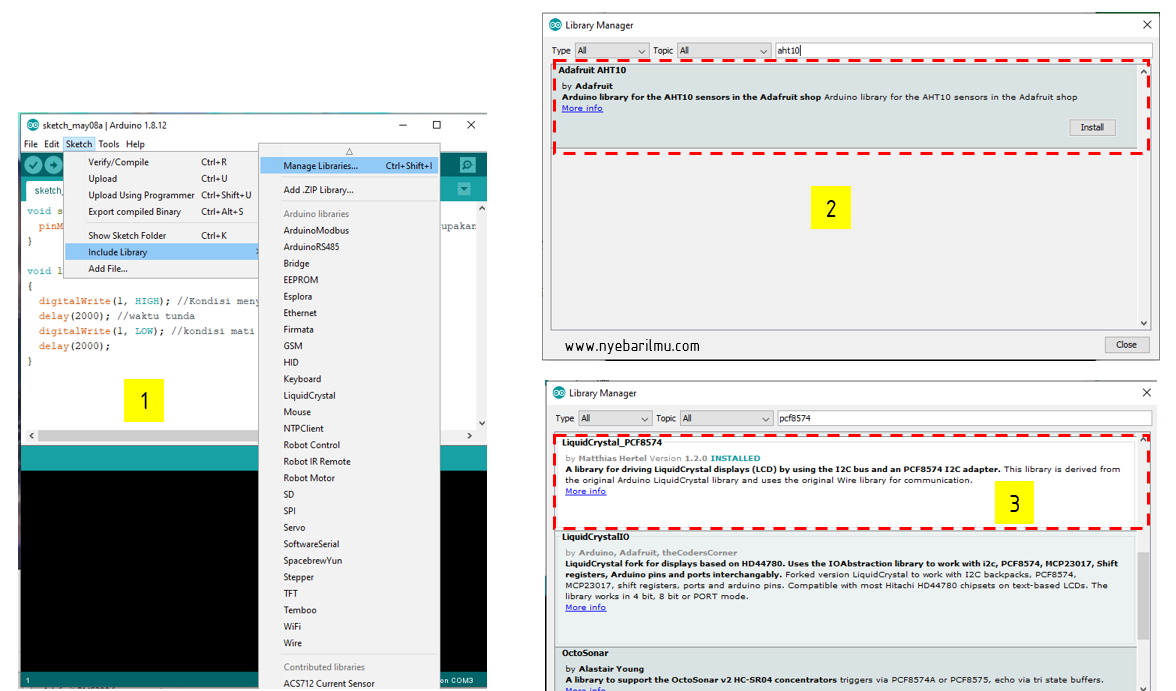Image resolution: width=1176 pixels, height=691 pixels.
Task: Click the pcf8574 search field
Action: pyautogui.click(x=964, y=419)
